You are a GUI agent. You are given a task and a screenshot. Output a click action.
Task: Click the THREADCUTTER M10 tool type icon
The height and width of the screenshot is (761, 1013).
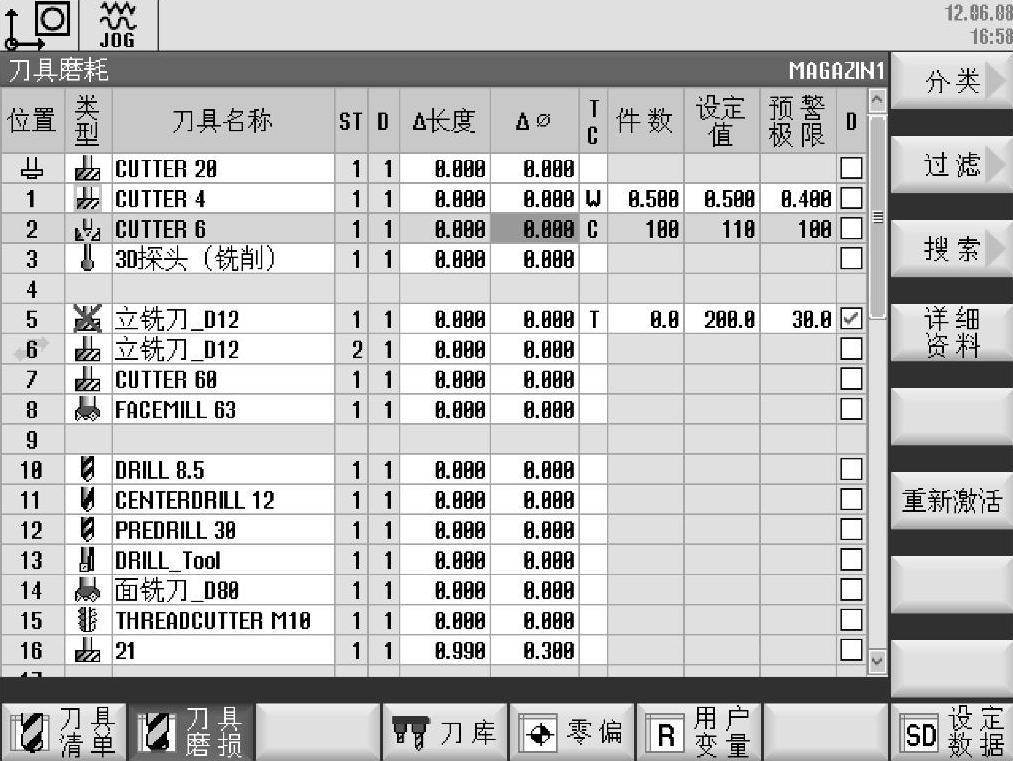tap(88, 620)
